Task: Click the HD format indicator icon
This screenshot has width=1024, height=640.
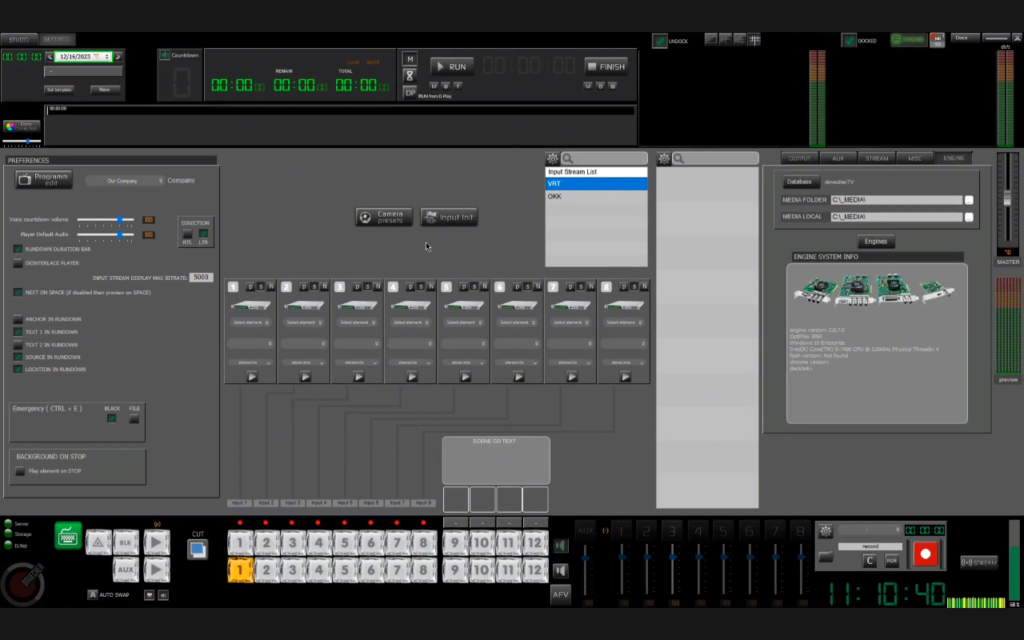Action: [x=937, y=40]
